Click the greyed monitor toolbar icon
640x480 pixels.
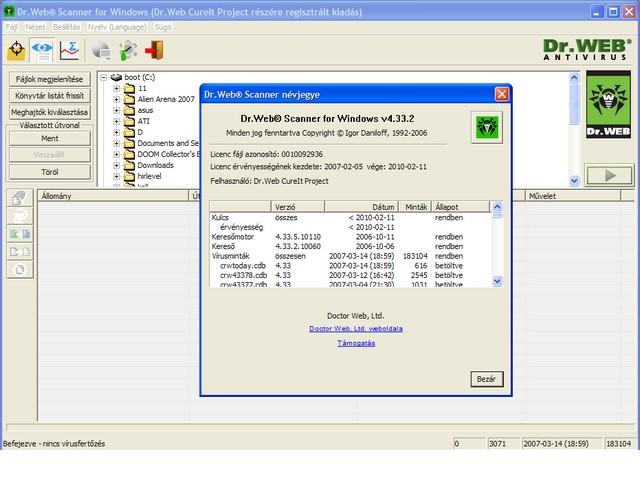pyautogui.click(x=101, y=51)
